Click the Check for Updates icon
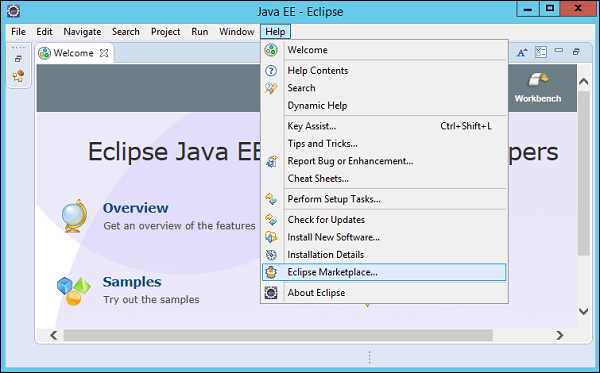600x373 pixels. click(x=271, y=220)
